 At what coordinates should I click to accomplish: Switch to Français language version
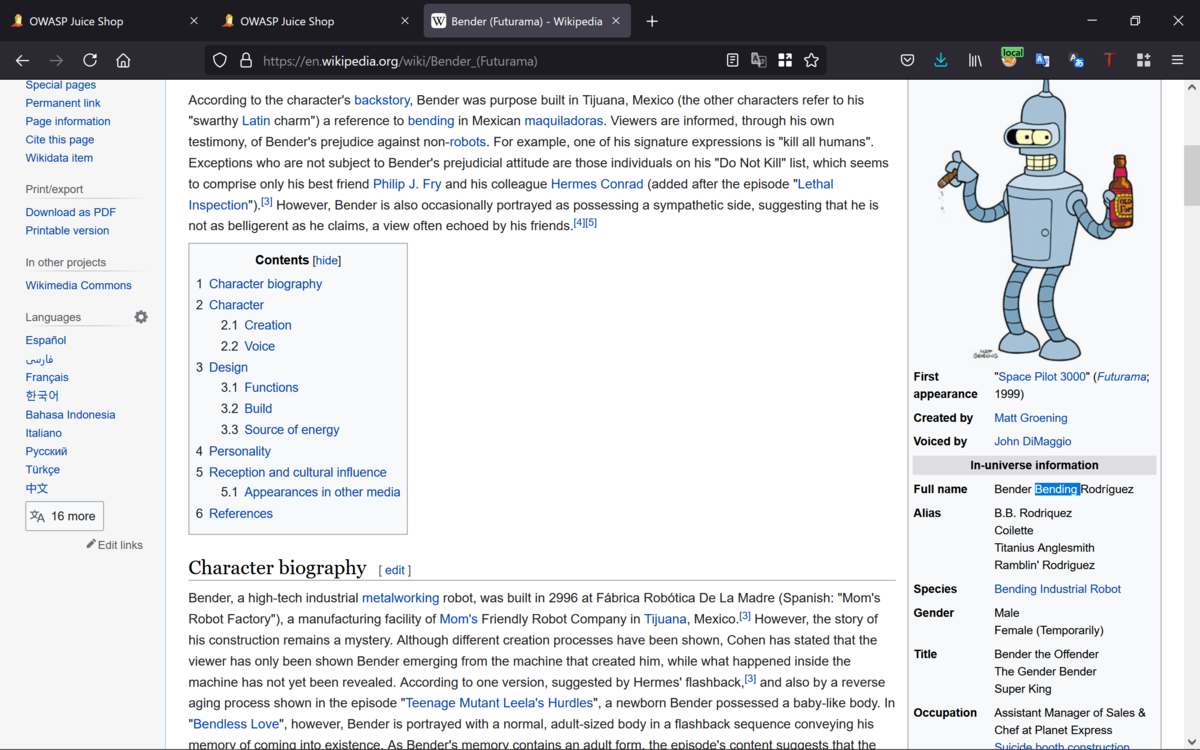(47, 377)
